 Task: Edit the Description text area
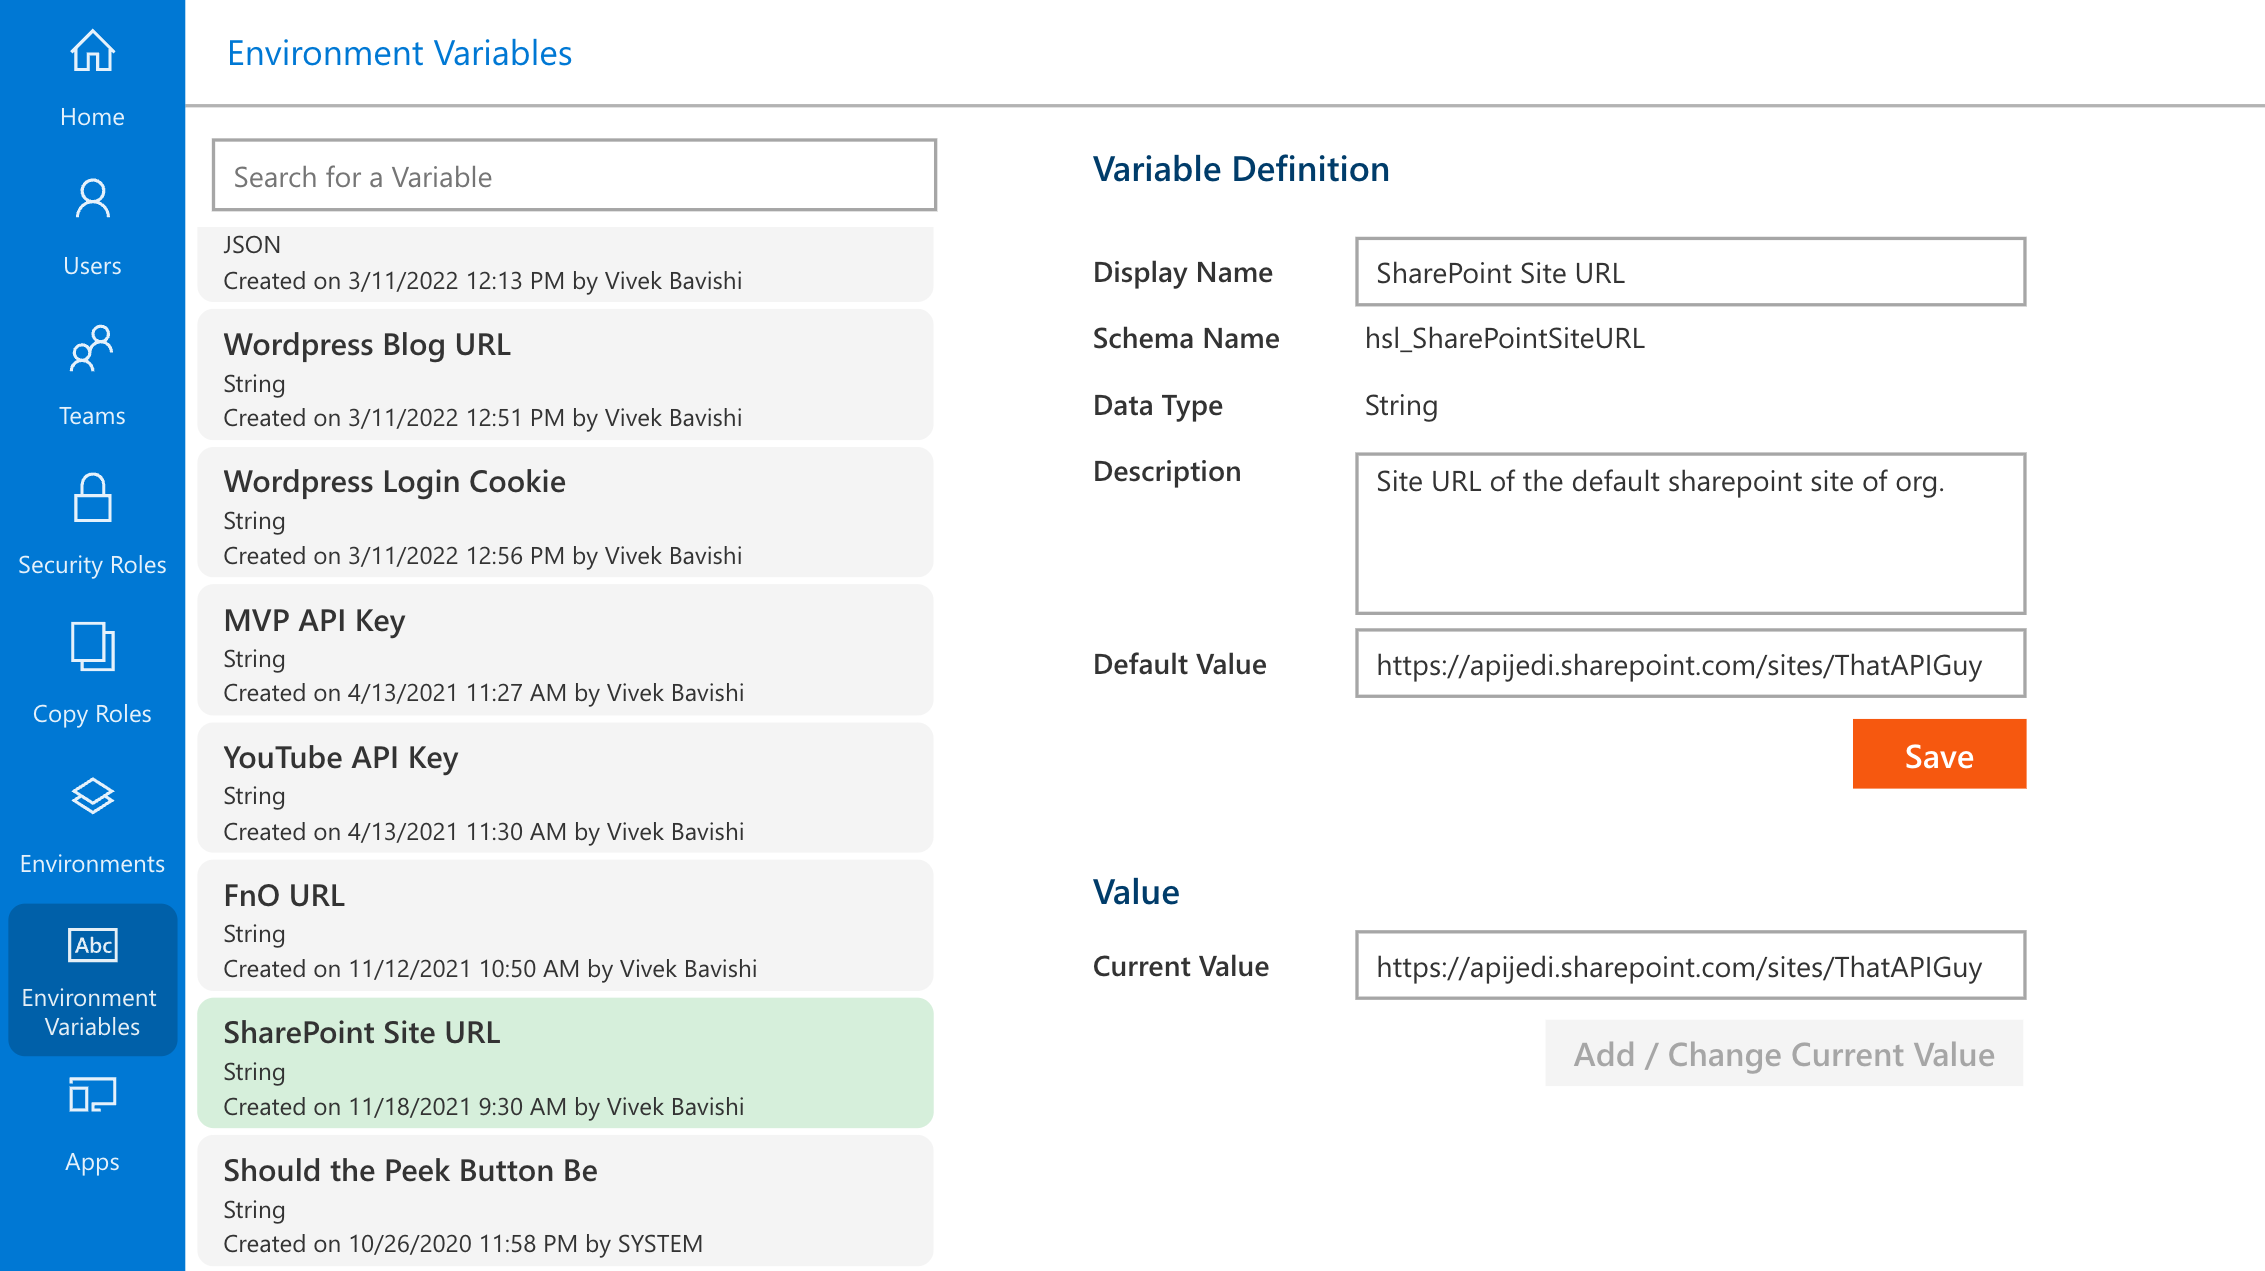tap(1690, 534)
